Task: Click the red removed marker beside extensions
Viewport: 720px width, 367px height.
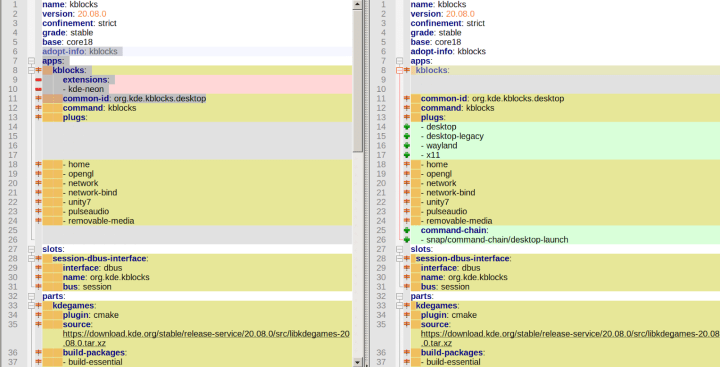Action: 39,80
